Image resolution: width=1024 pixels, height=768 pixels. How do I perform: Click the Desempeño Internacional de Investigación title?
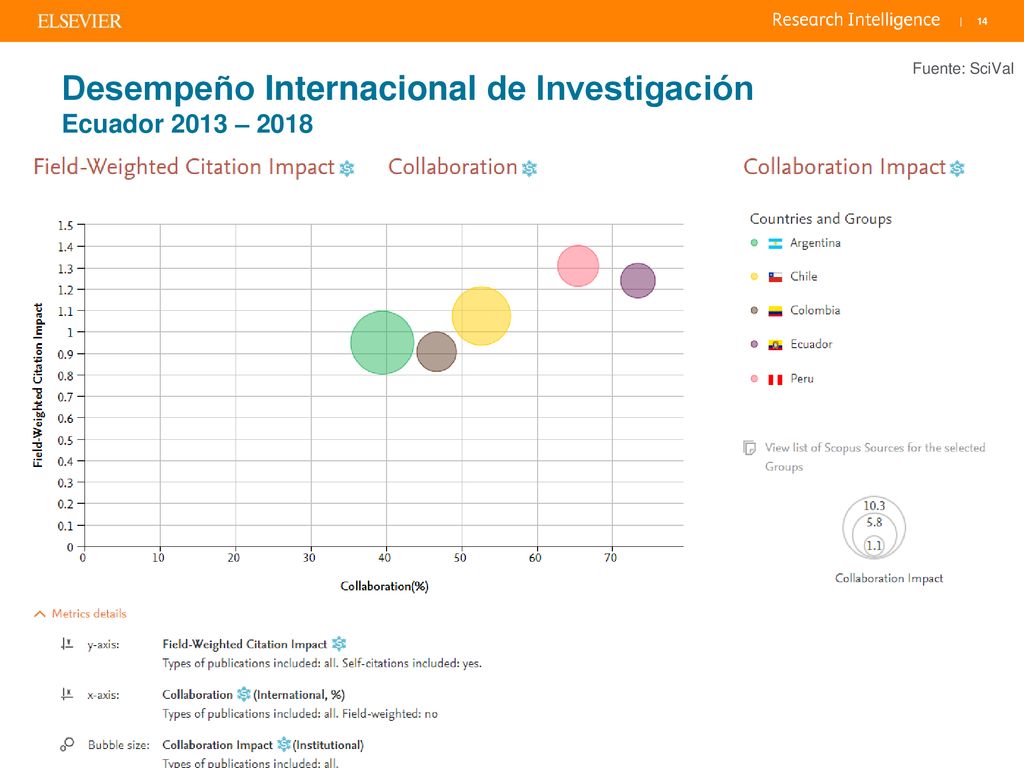[x=408, y=89]
